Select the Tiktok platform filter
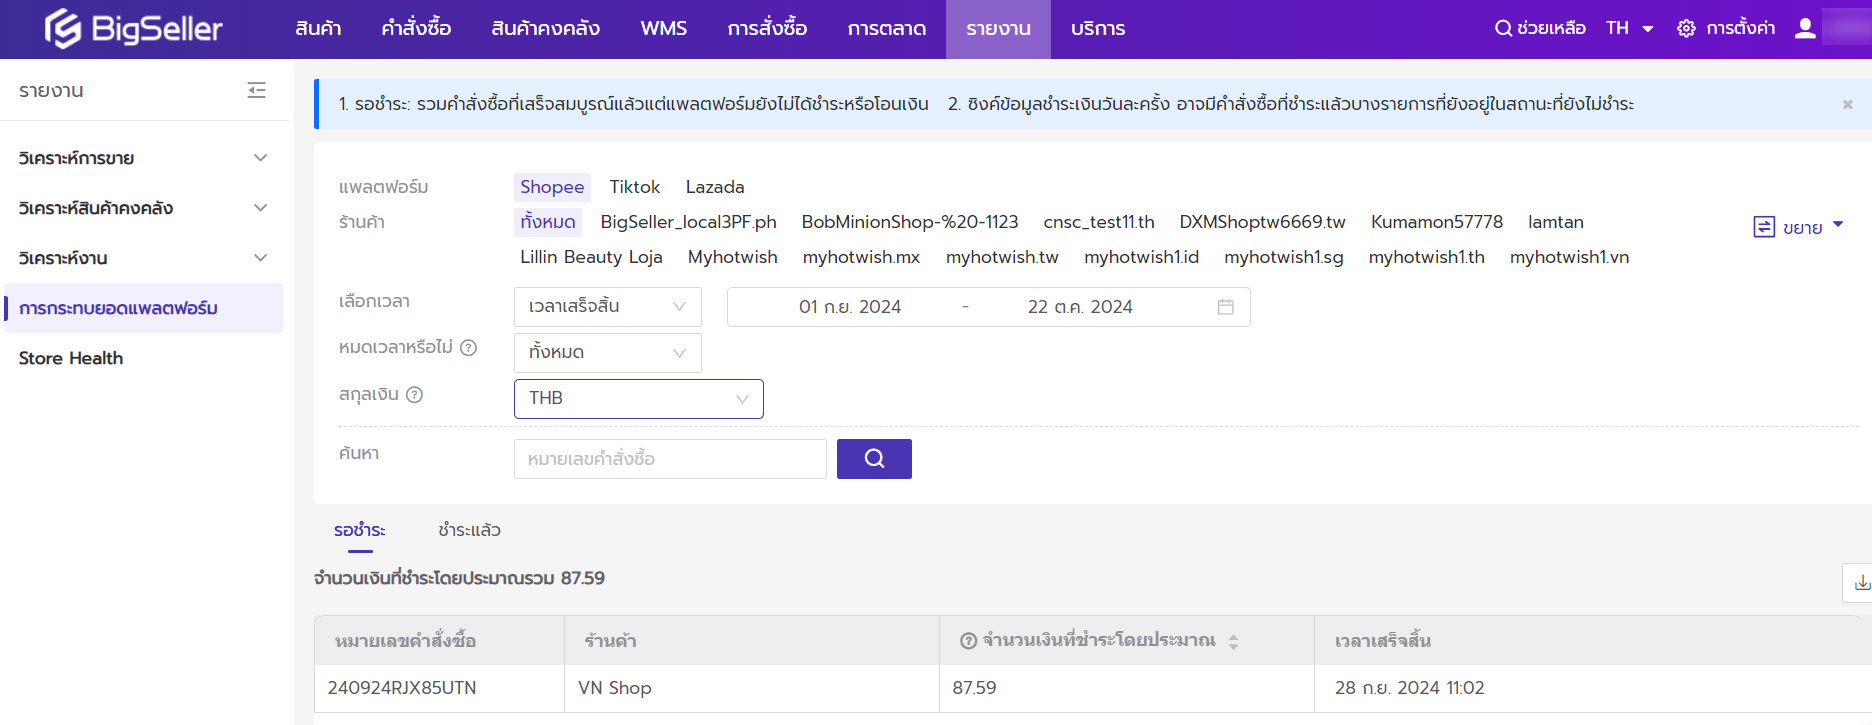 (x=634, y=187)
